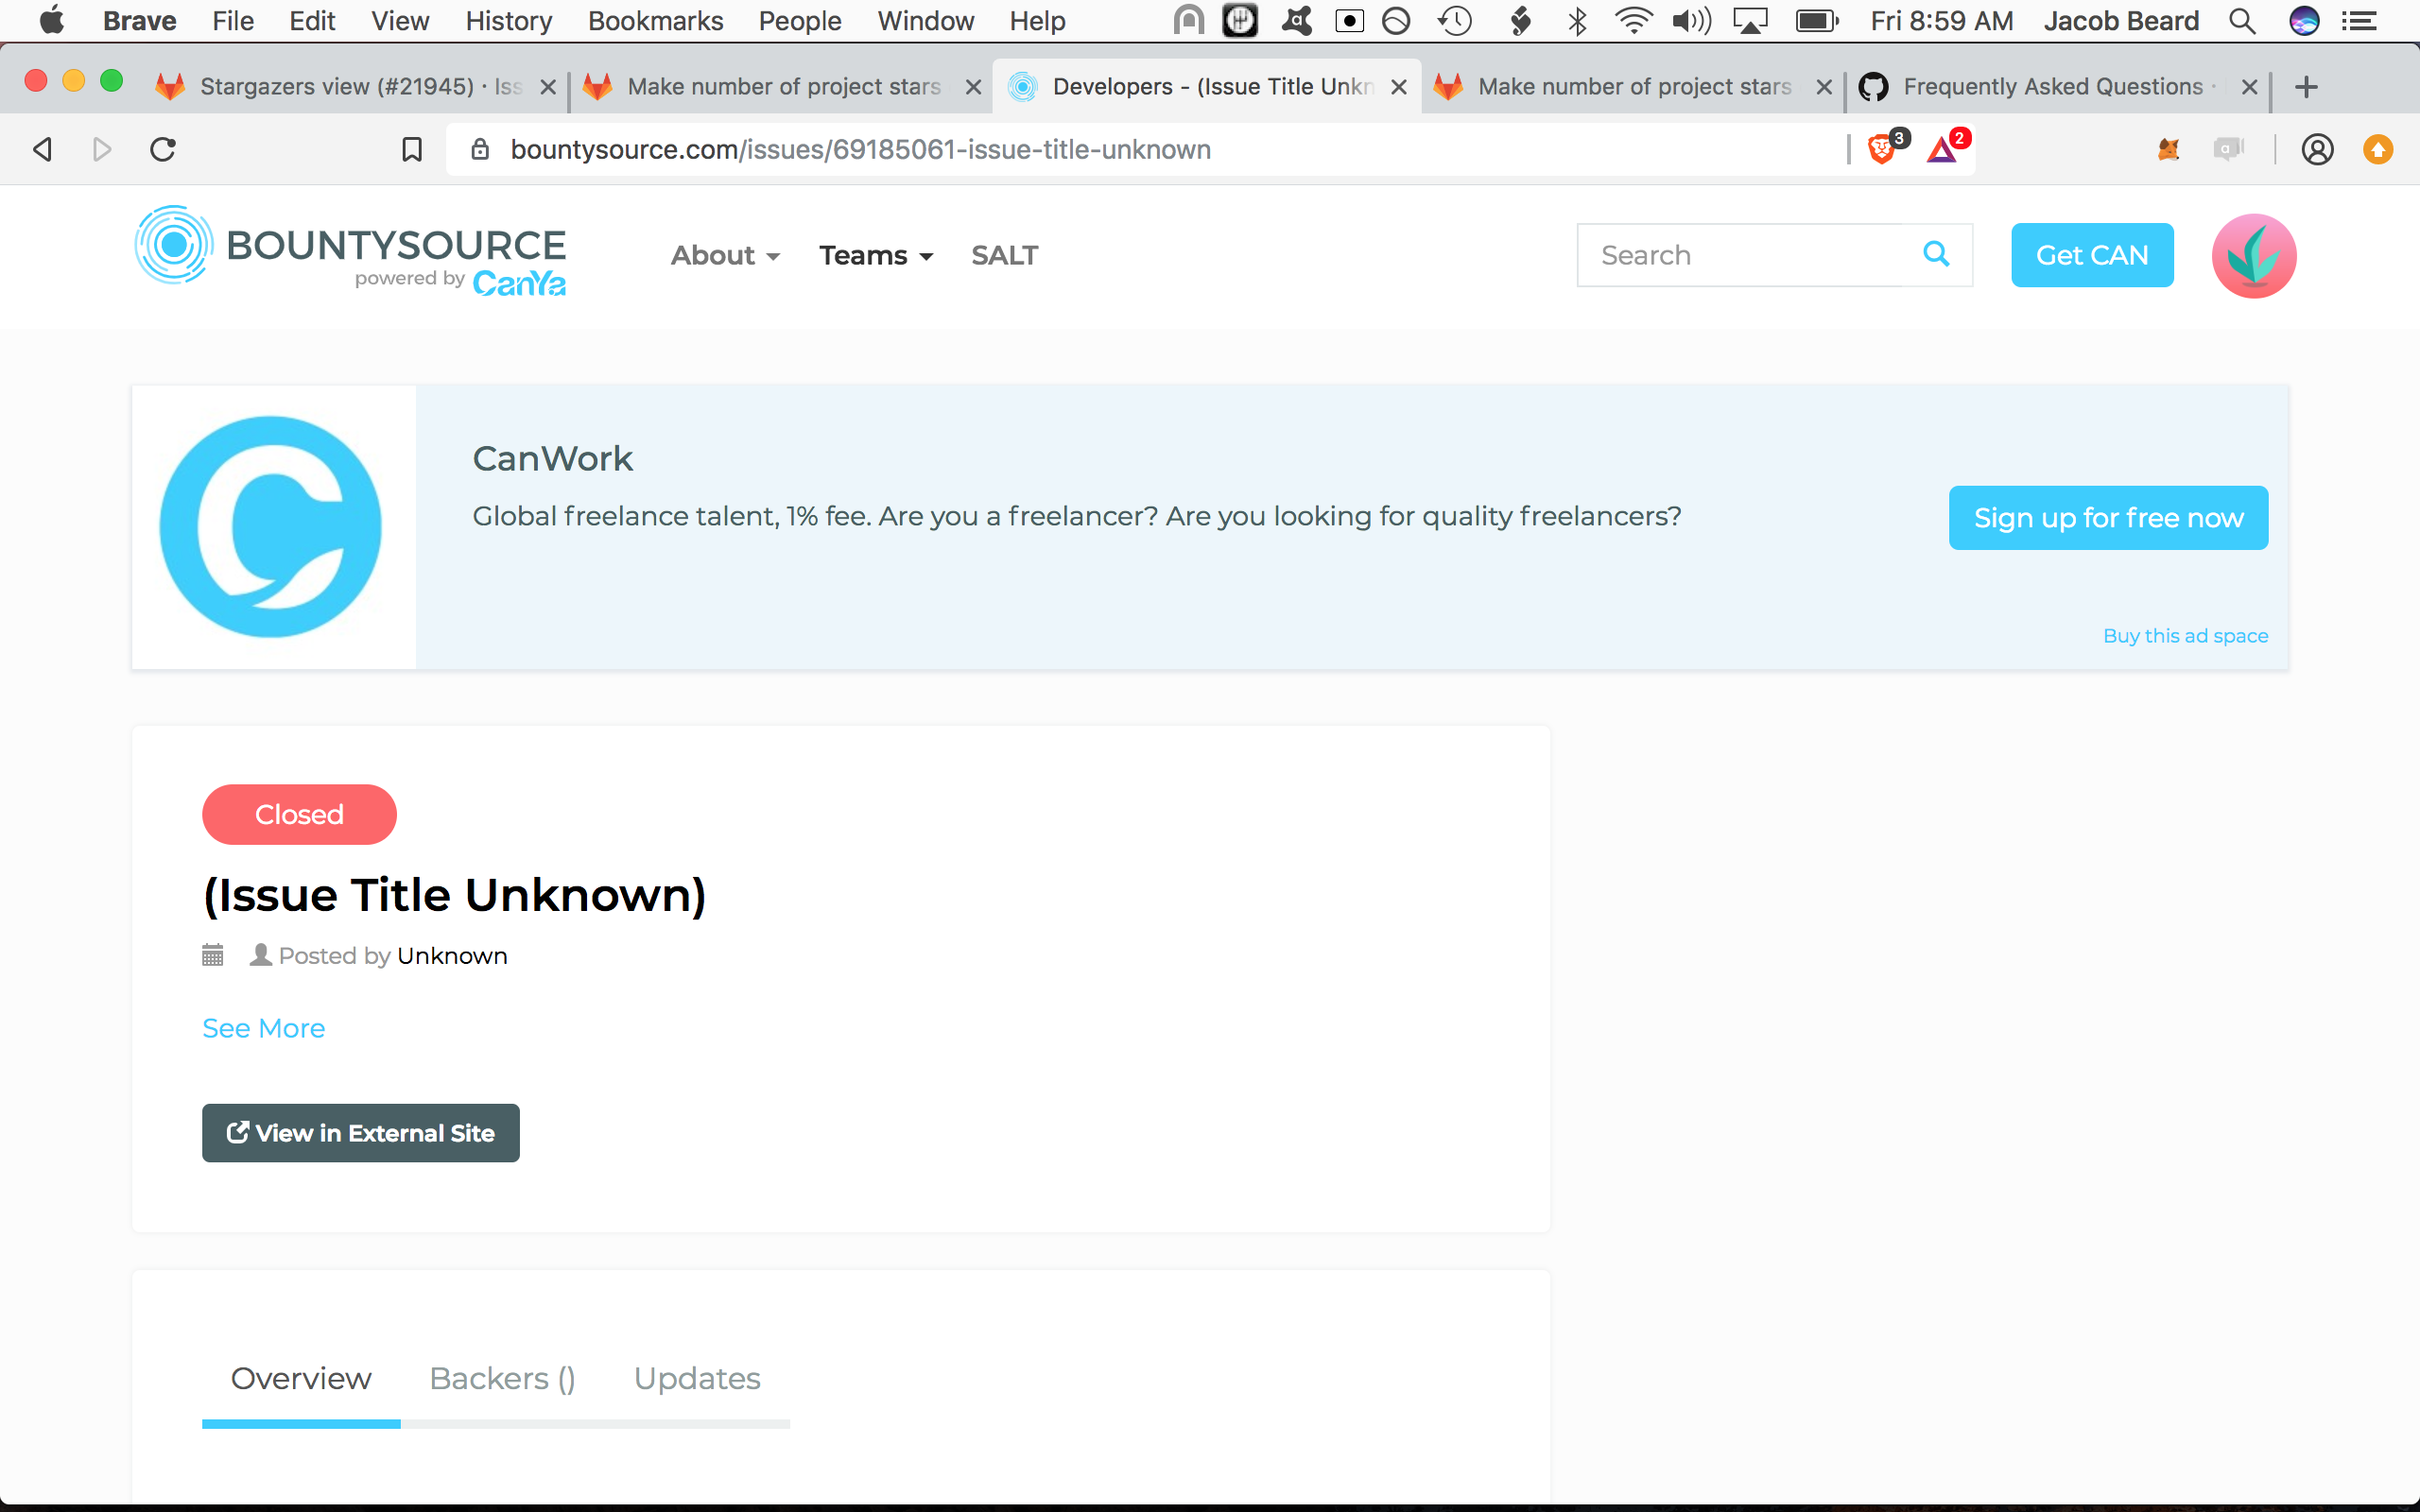This screenshot has height=1512, width=2420.
Task: Open the browser profile icon
Action: (2317, 149)
